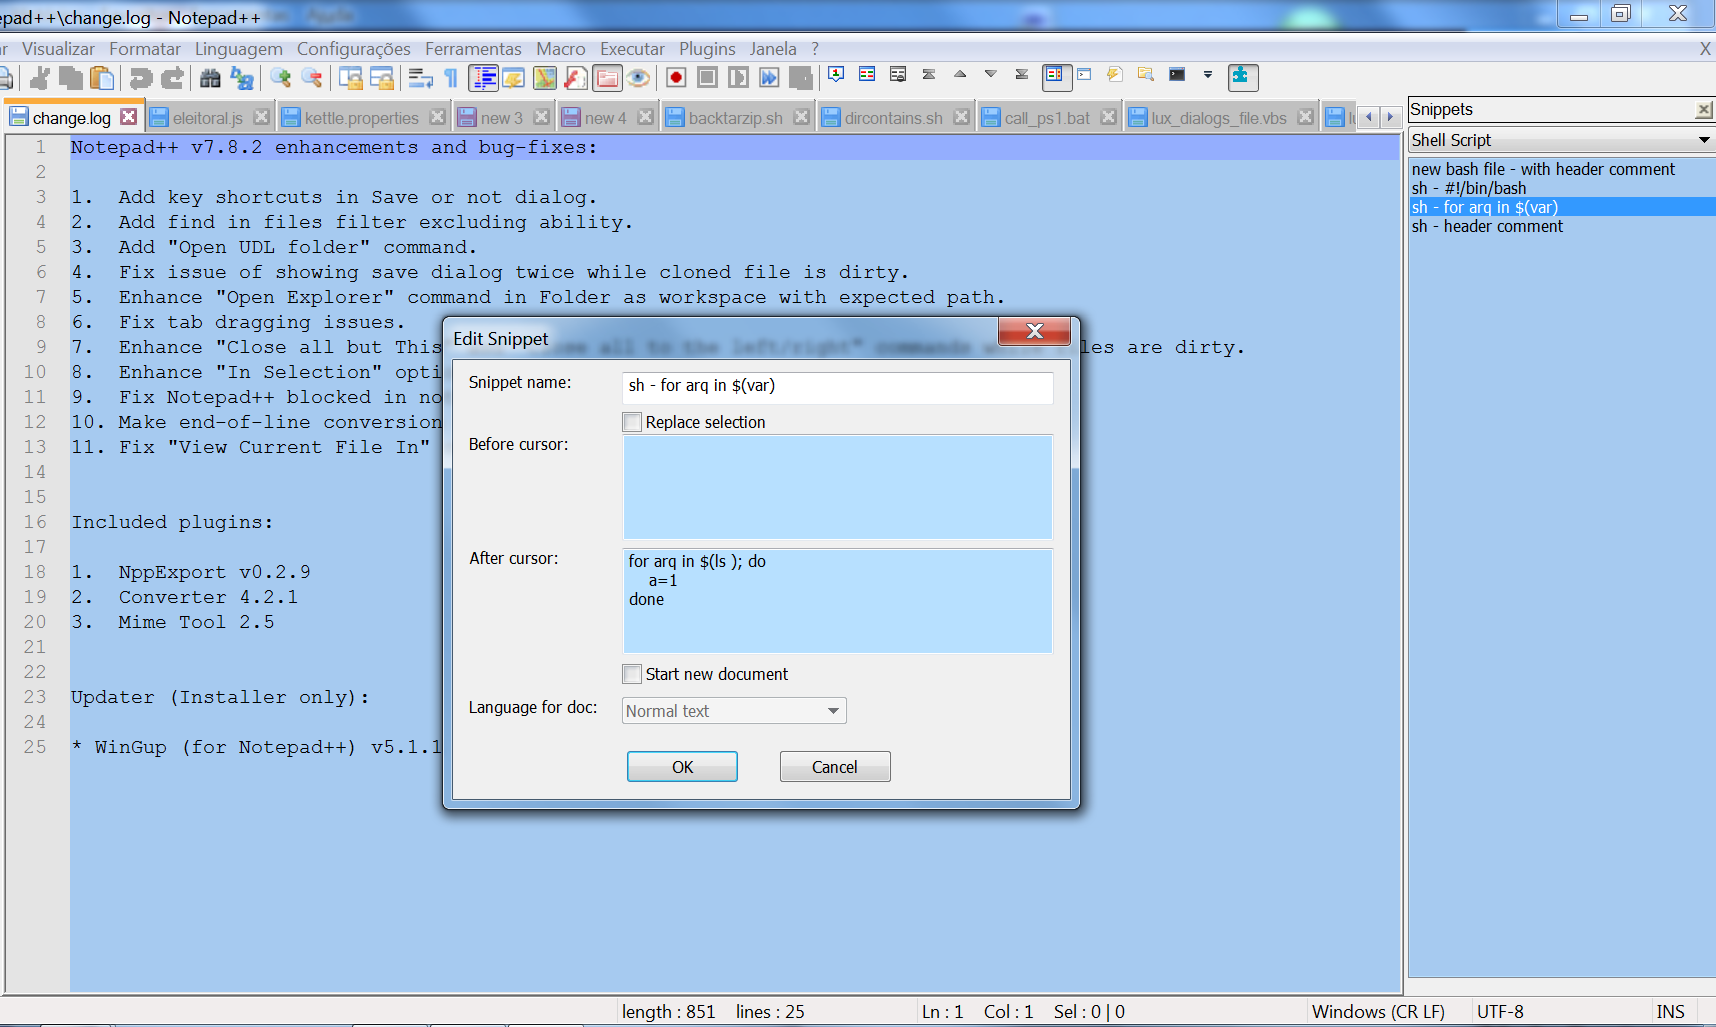Image resolution: width=1716 pixels, height=1027 pixels.
Task: Open the Function List icon
Action: coord(576,78)
